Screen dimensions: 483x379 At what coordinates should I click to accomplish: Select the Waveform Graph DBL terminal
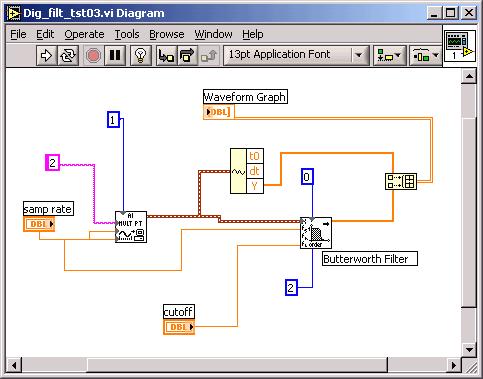point(219,112)
